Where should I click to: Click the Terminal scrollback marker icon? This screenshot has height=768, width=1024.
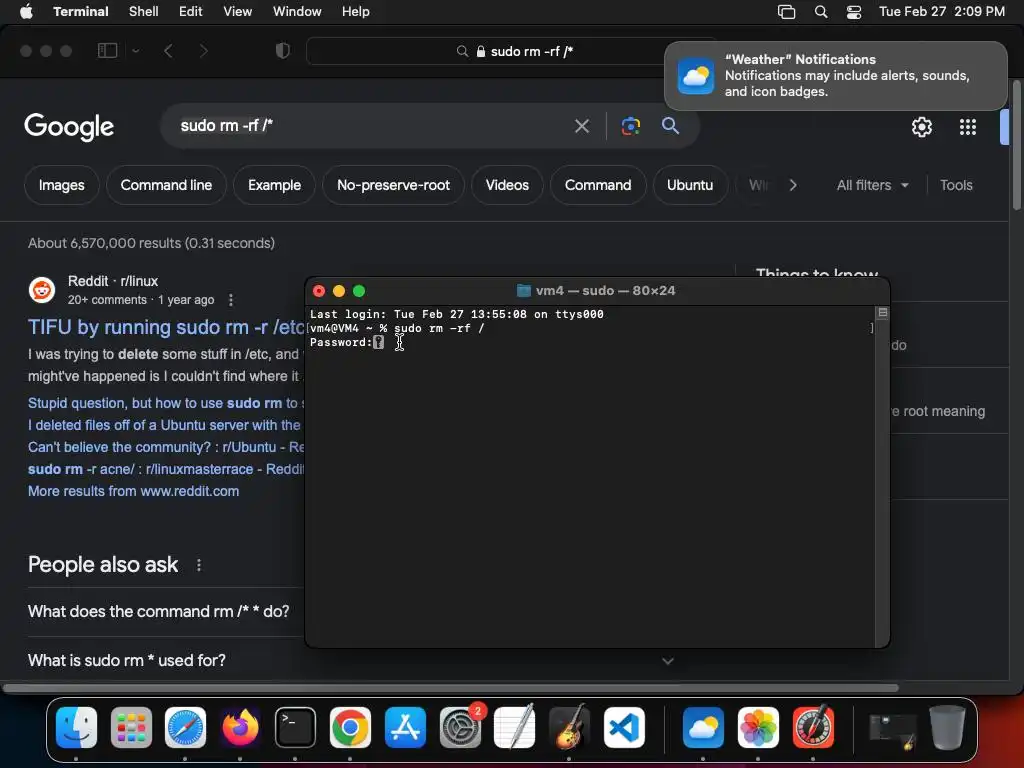tap(882, 313)
